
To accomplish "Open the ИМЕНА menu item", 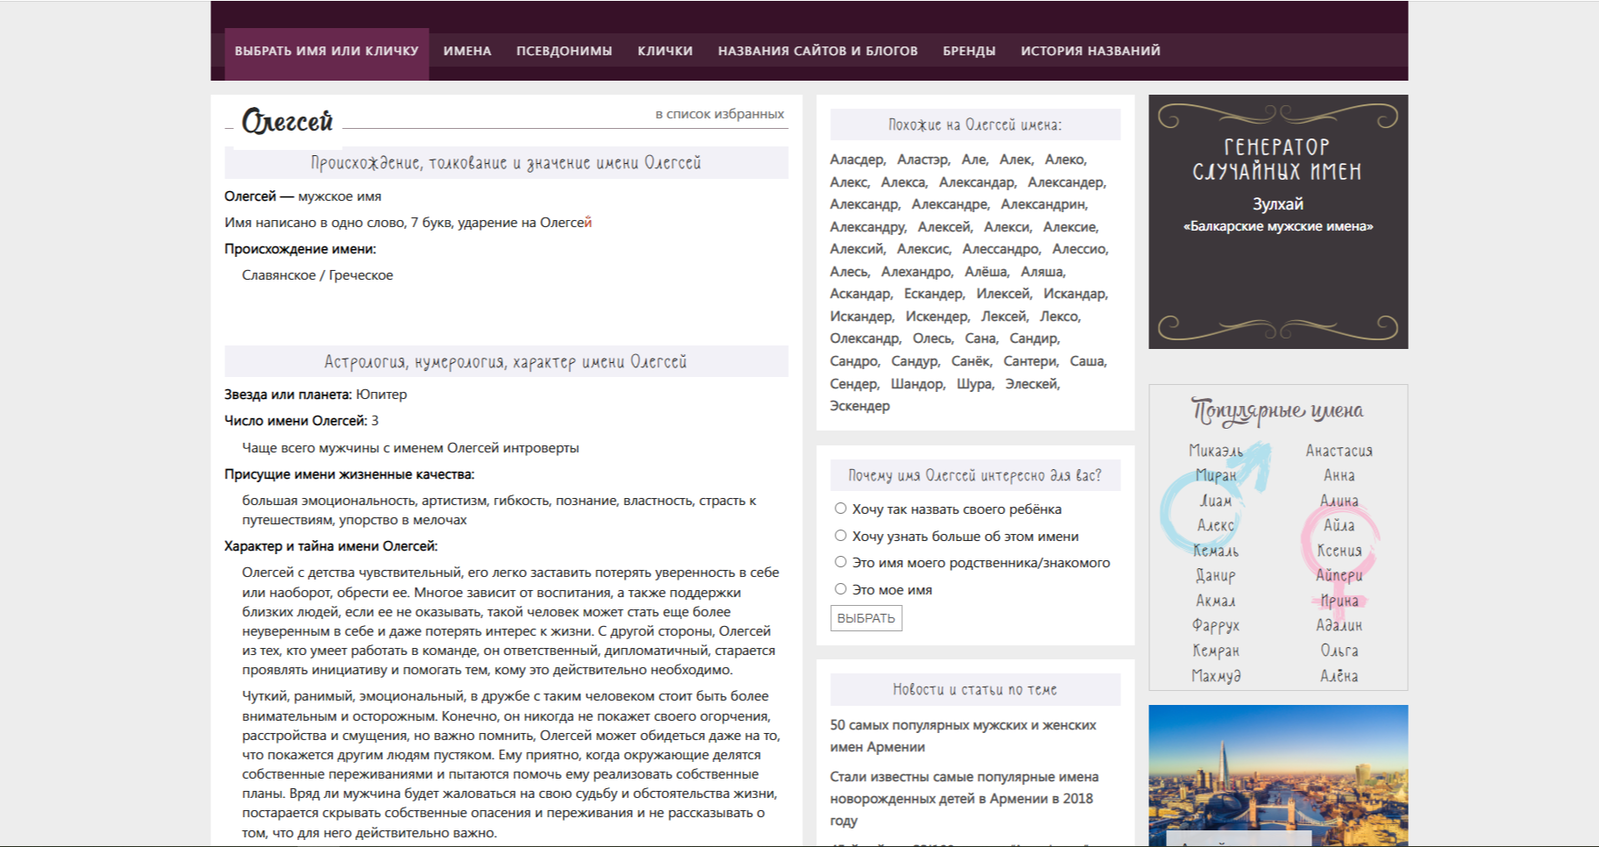I will tap(467, 51).
